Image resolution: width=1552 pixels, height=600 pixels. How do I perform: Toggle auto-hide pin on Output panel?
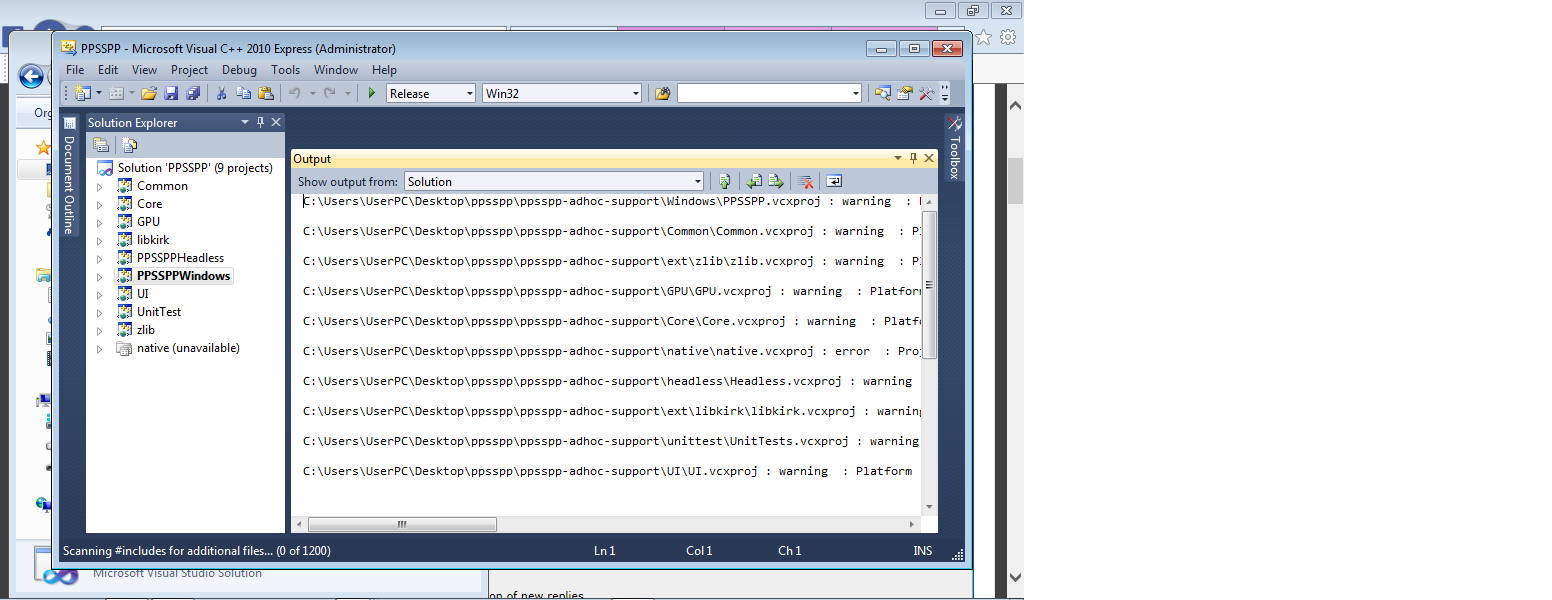pos(912,158)
